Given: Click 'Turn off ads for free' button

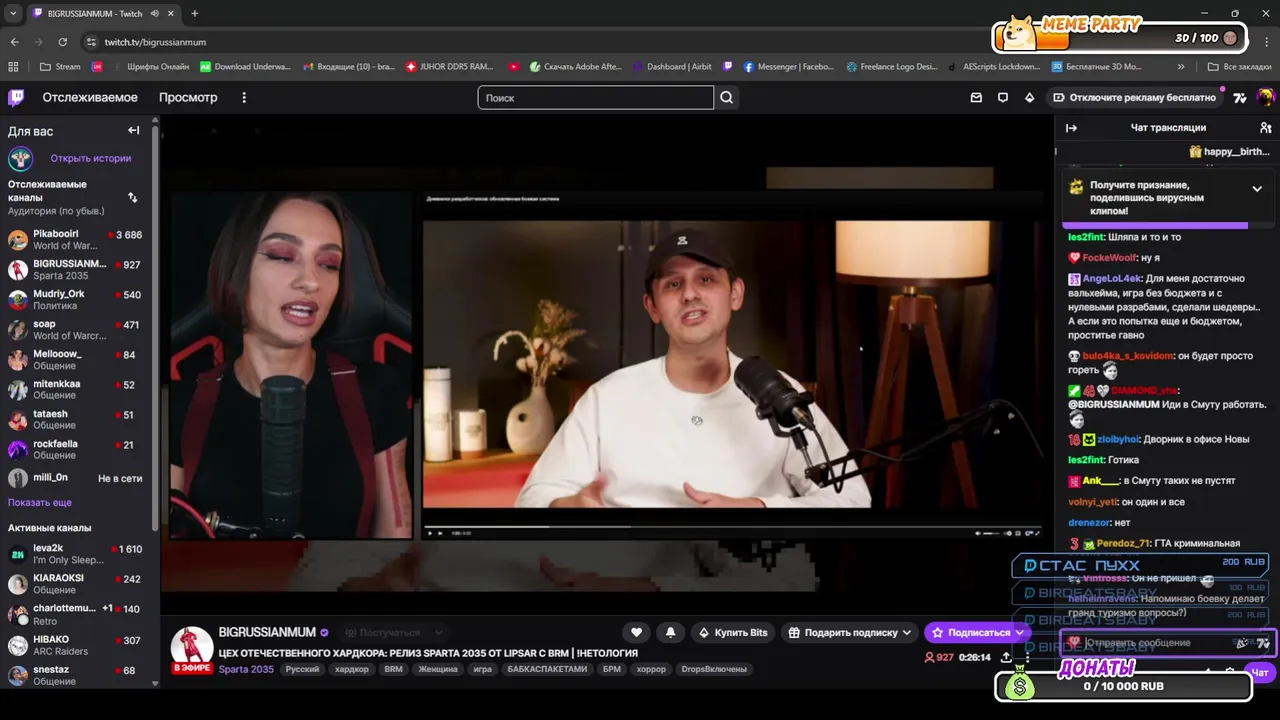Looking at the screenshot, I should click(x=1135, y=97).
